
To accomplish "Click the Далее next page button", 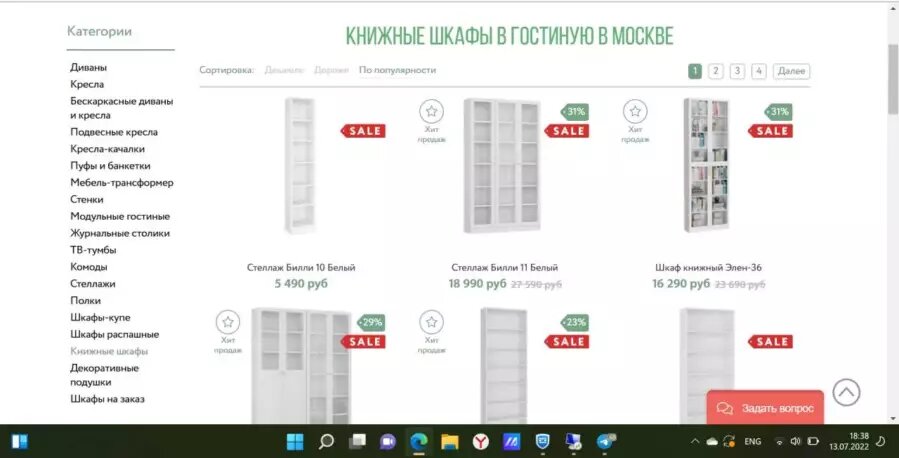I will point(791,71).
